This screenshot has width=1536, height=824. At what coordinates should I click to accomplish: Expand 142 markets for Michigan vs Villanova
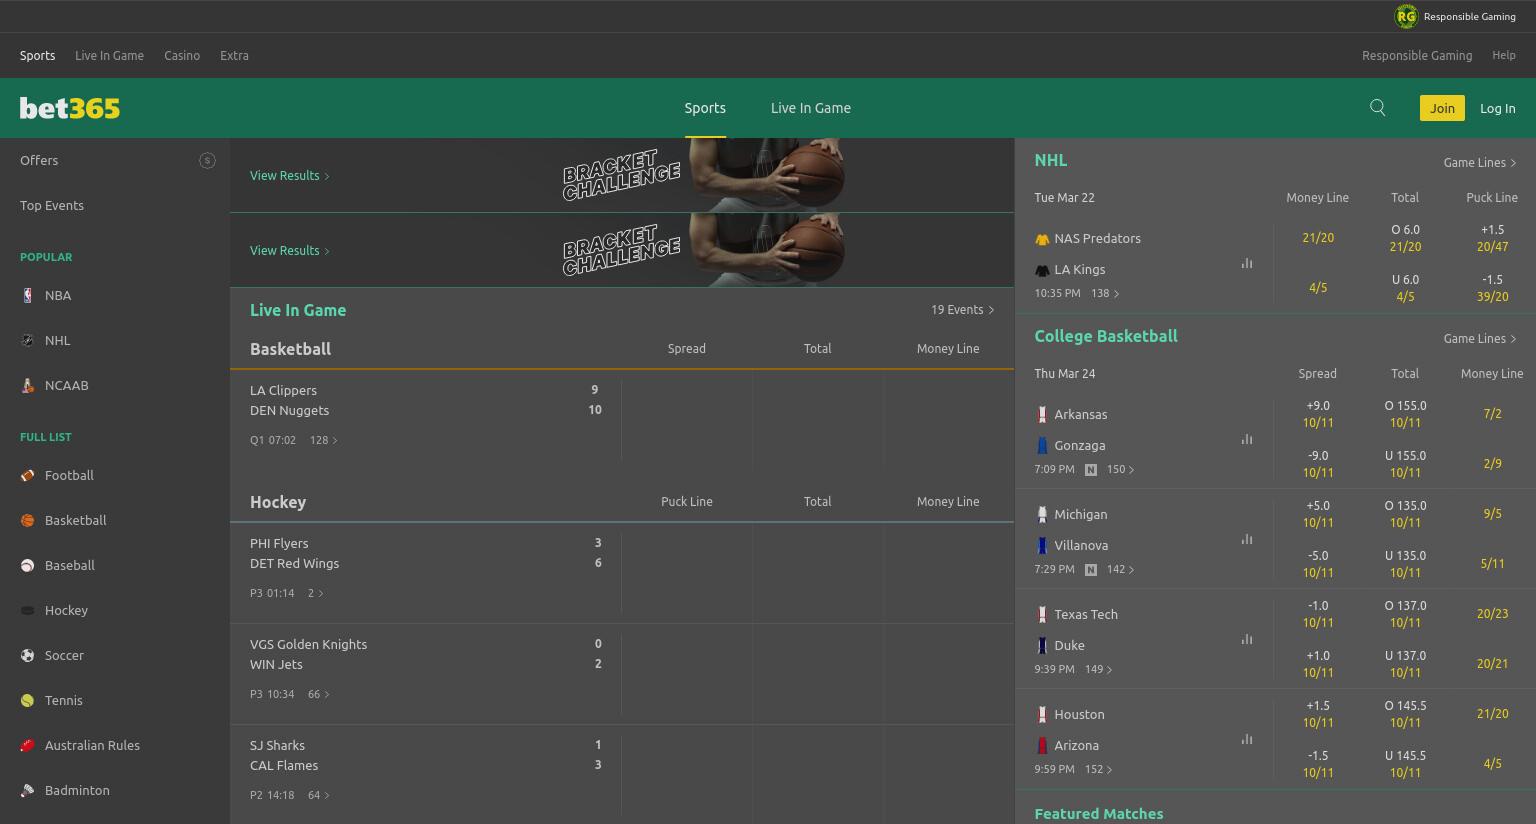point(1120,569)
